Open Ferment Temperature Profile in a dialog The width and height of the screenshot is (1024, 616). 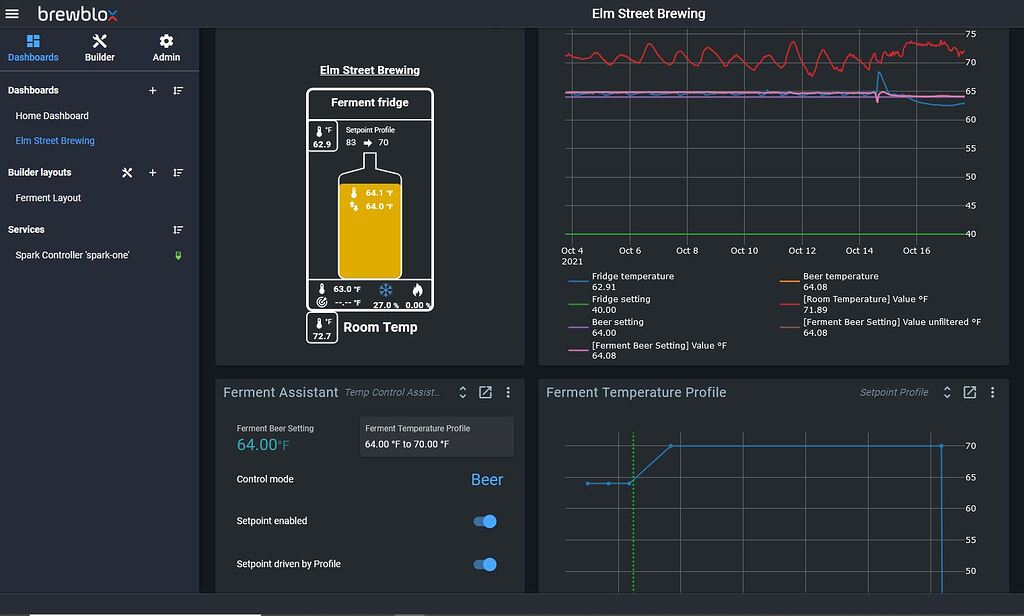point(969,393)
